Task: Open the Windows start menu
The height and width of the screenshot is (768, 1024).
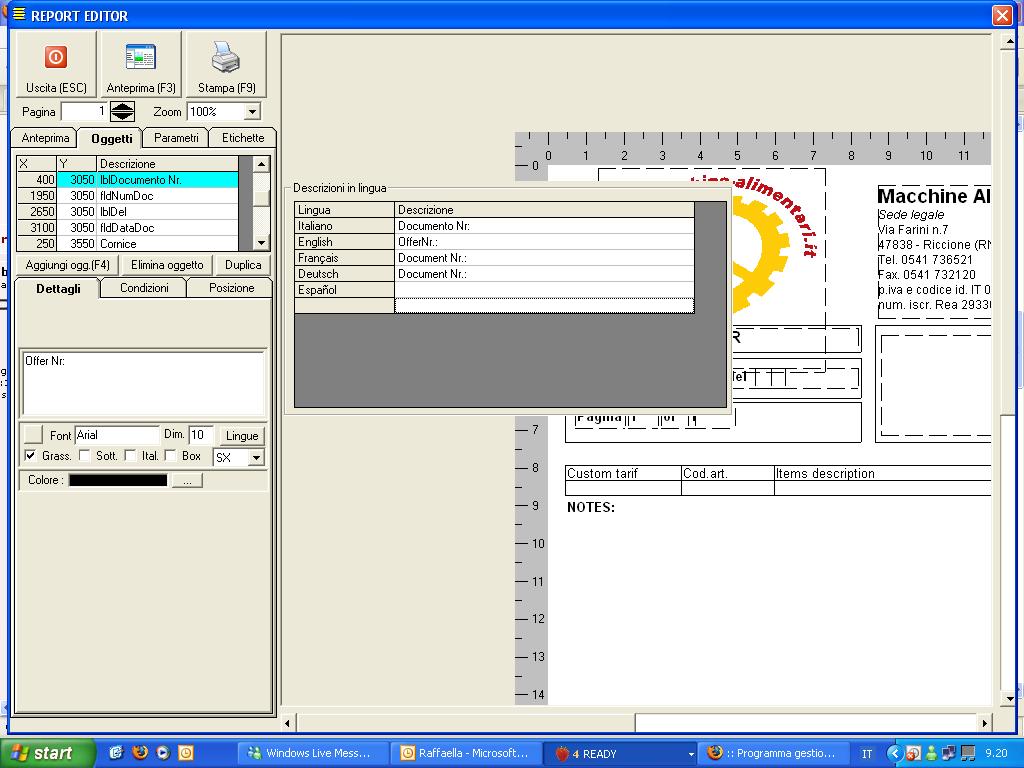Action: tap(47, 753)
